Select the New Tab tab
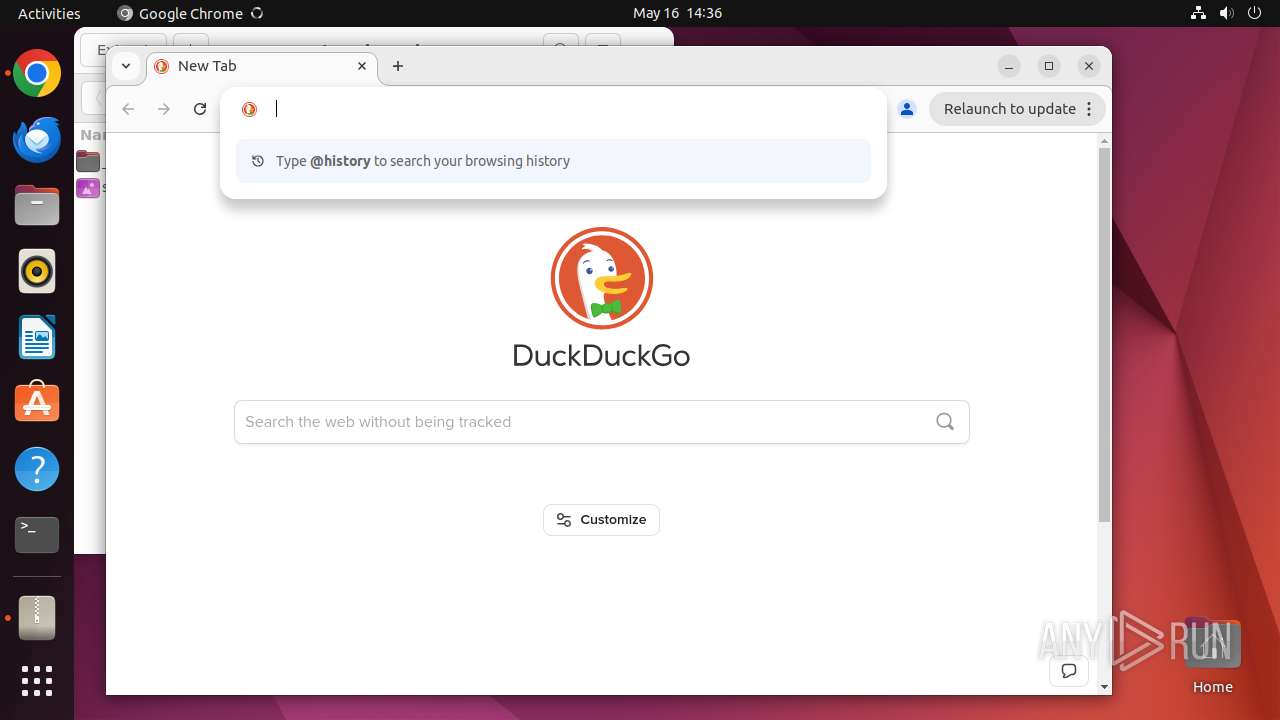Screen dimensions: 1280x720 [x=261, y=66]
